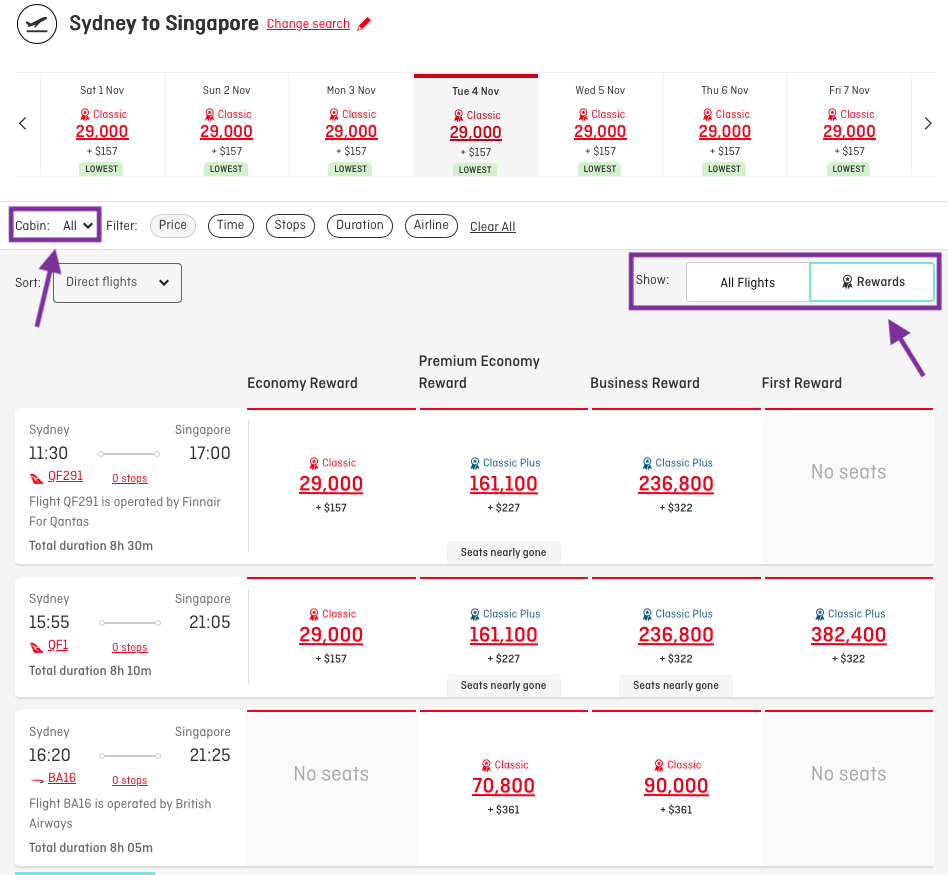Select Fri 7 Nov date tab
Viewport: 948px width, 875px height.
(849, 125)
